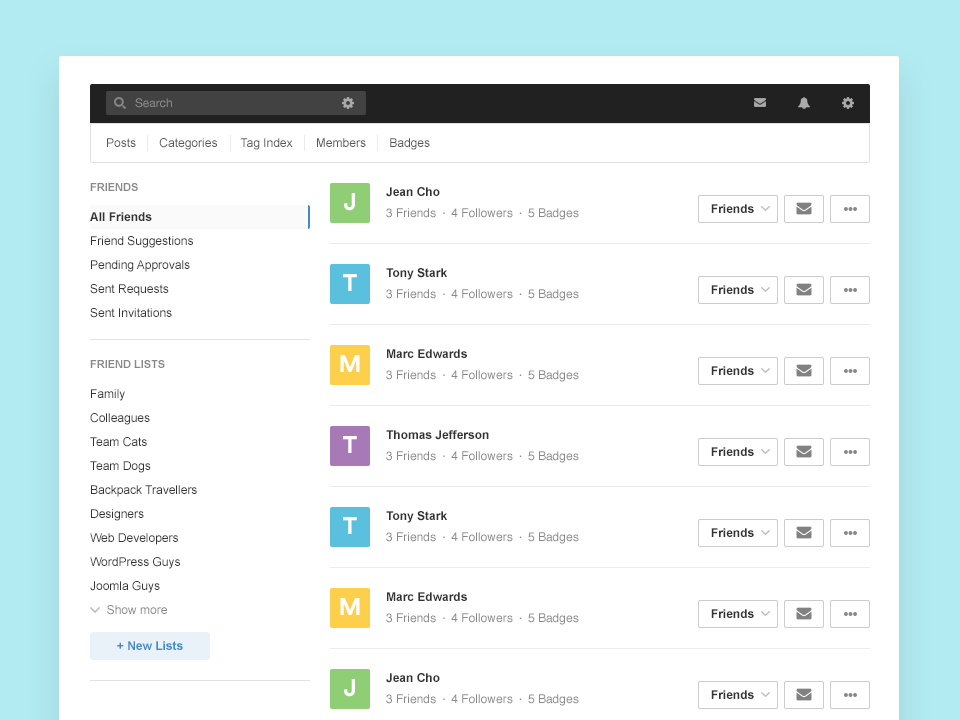Image resolution: width=960 pixels, height=720 pixels.
Task: Select Pending Approvals in the sidebar
Action: point(140,264)
